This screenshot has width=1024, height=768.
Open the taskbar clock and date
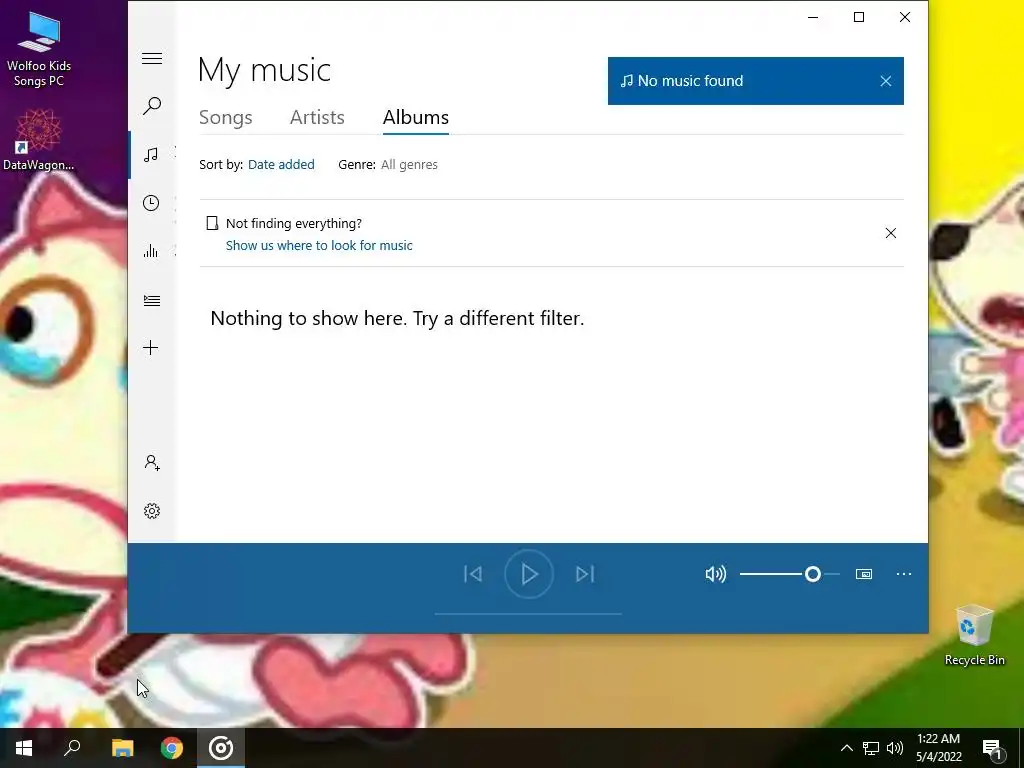click(x=938, y=748)
